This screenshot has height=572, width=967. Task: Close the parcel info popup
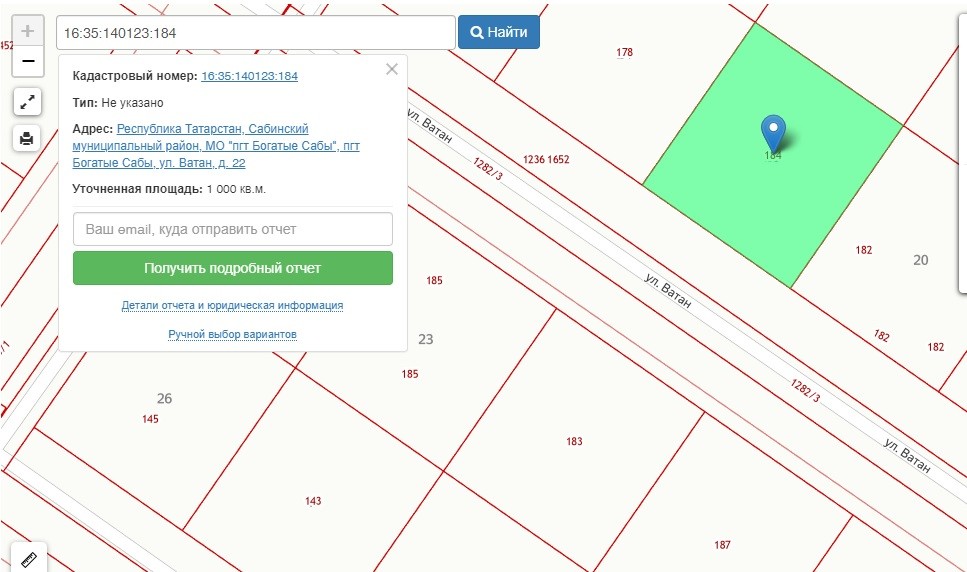click(x=392, y=69)
